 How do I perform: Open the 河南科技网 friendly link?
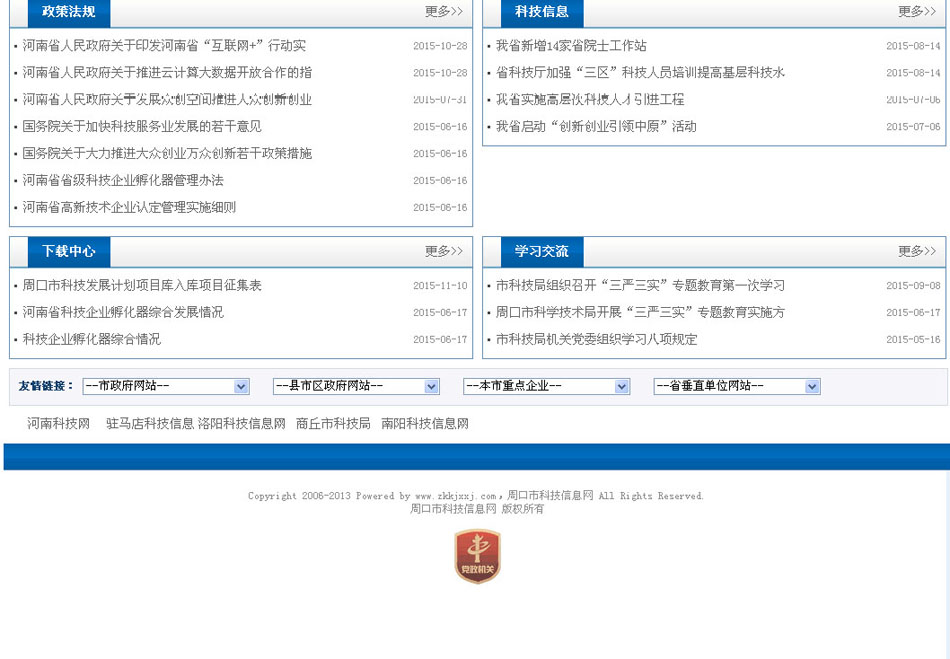coord(58,423)
